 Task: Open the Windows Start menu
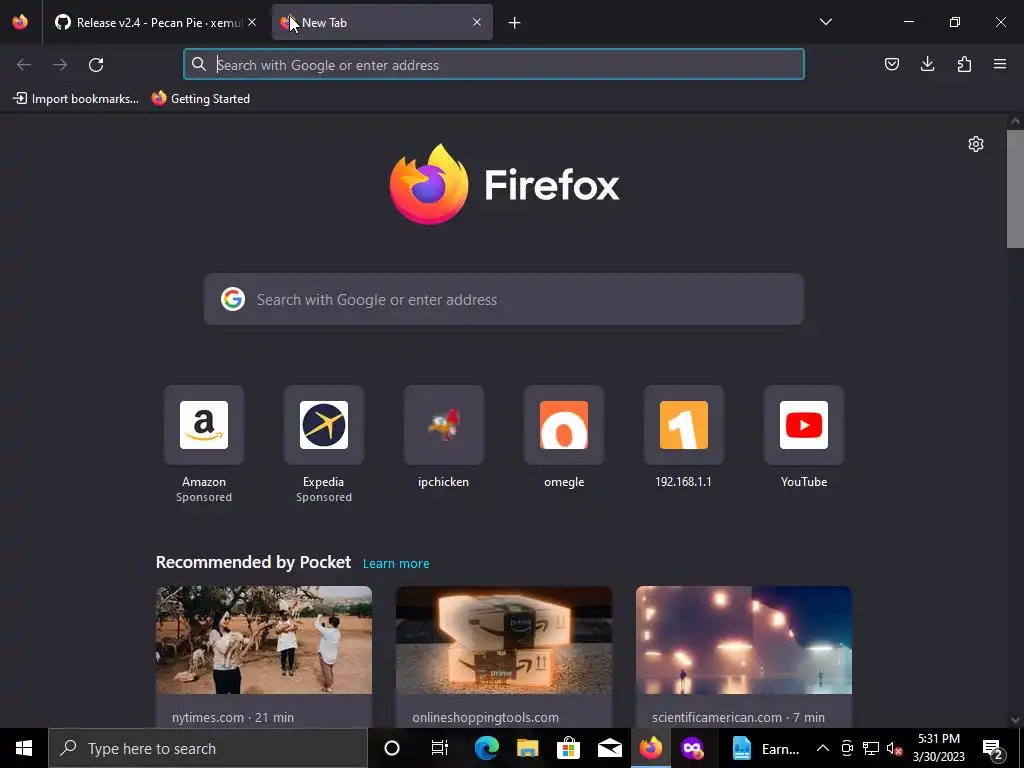tap(24, 748)
